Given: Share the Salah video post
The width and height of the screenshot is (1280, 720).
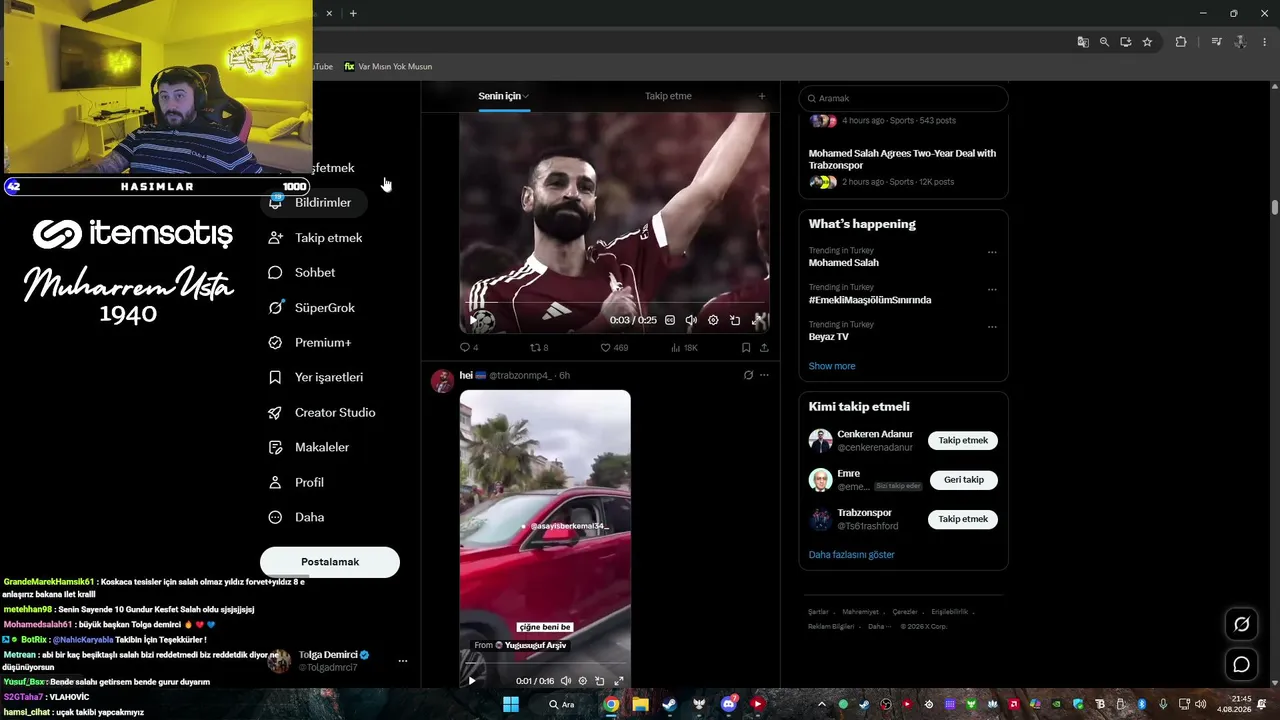Looking at the screenshot, I should [764, 348].
